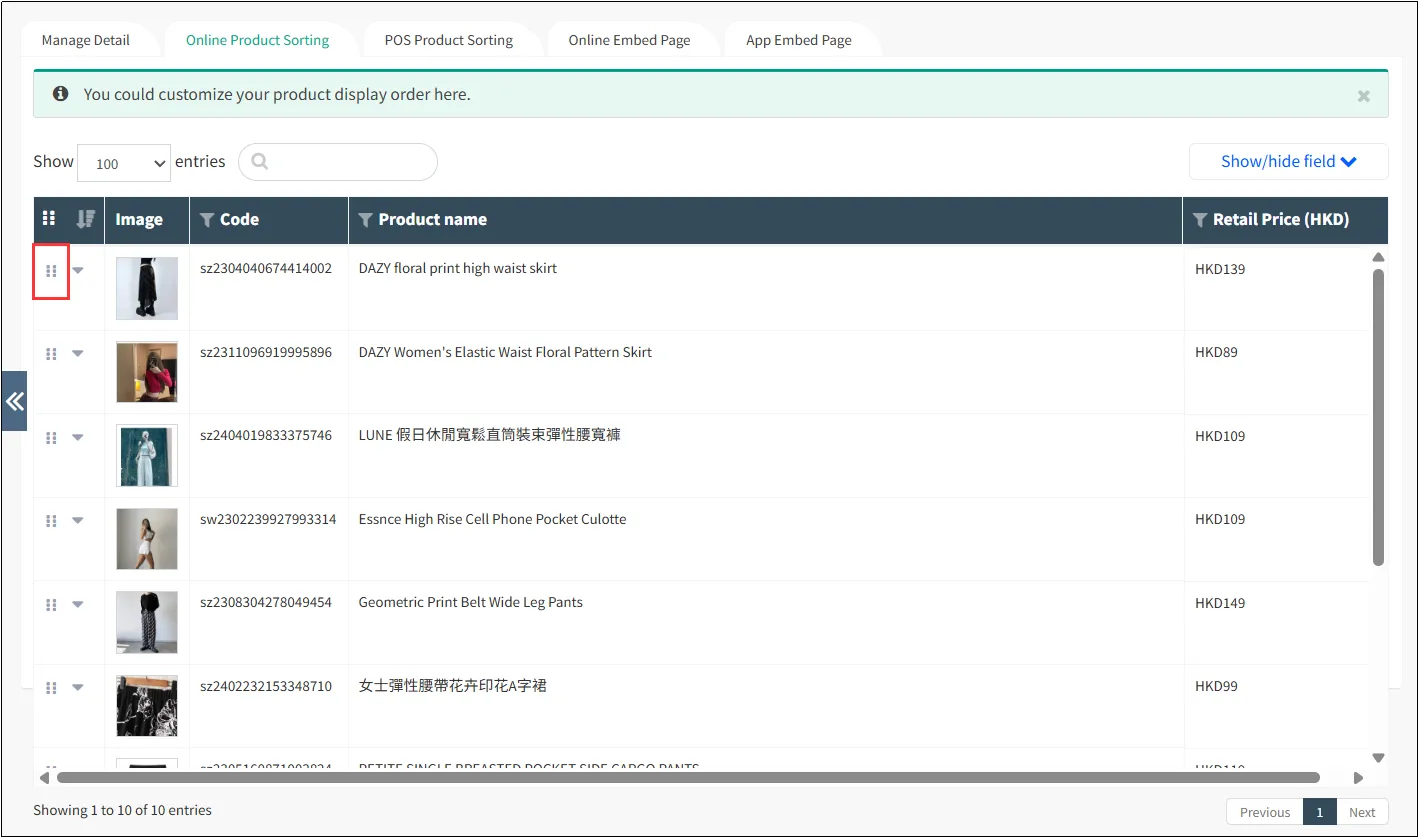Viewport: 1420px width, 839px height.
Task: Click the sort order icon in table header
Action: click(x=86, y=219)
